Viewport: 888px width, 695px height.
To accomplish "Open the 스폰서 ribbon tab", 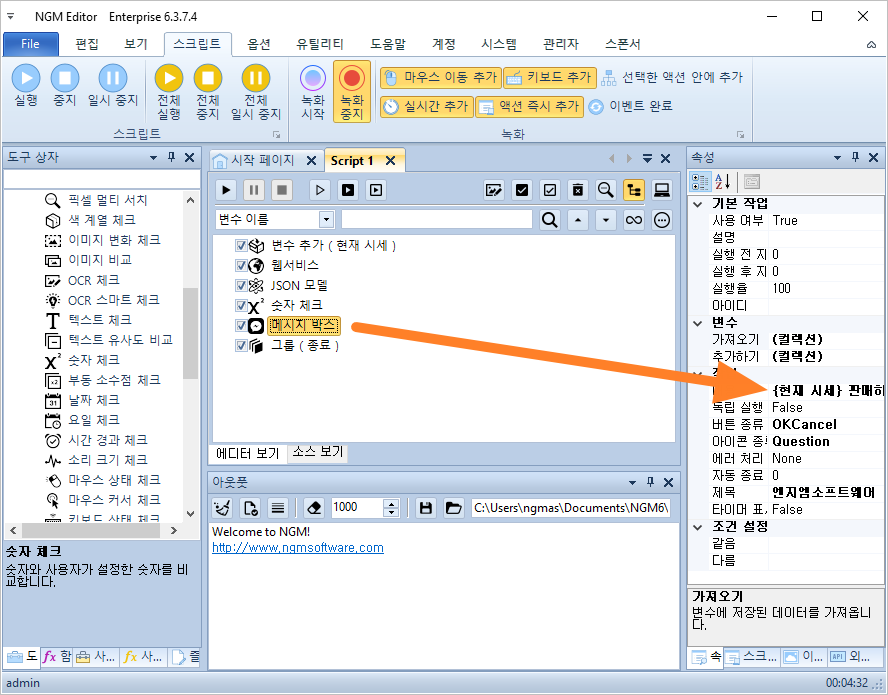I will pos(622,44).
